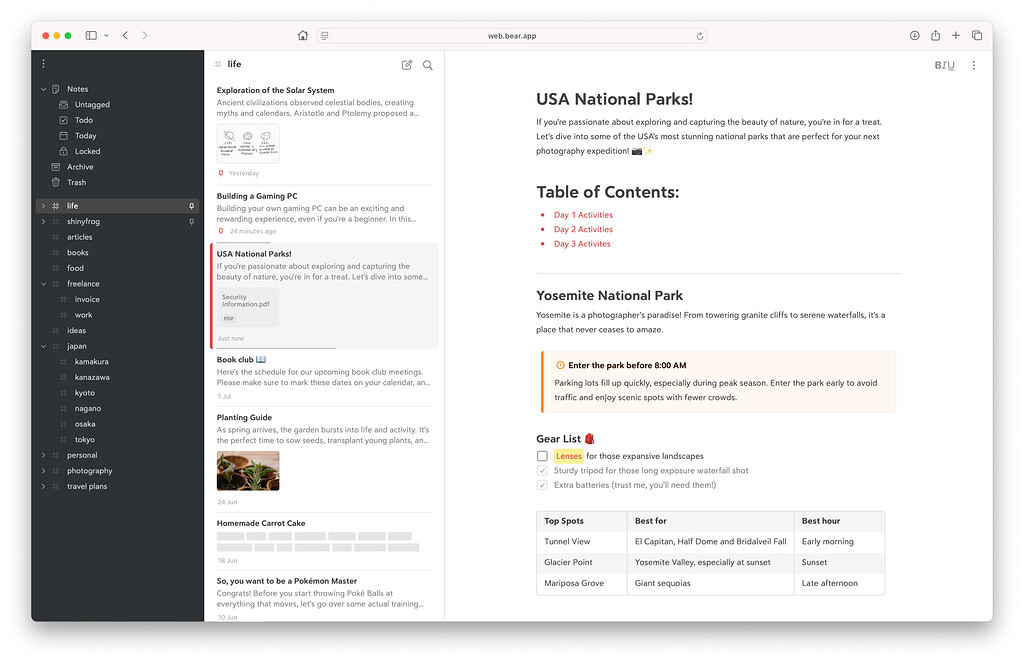Select the Locked notes section

88,151
